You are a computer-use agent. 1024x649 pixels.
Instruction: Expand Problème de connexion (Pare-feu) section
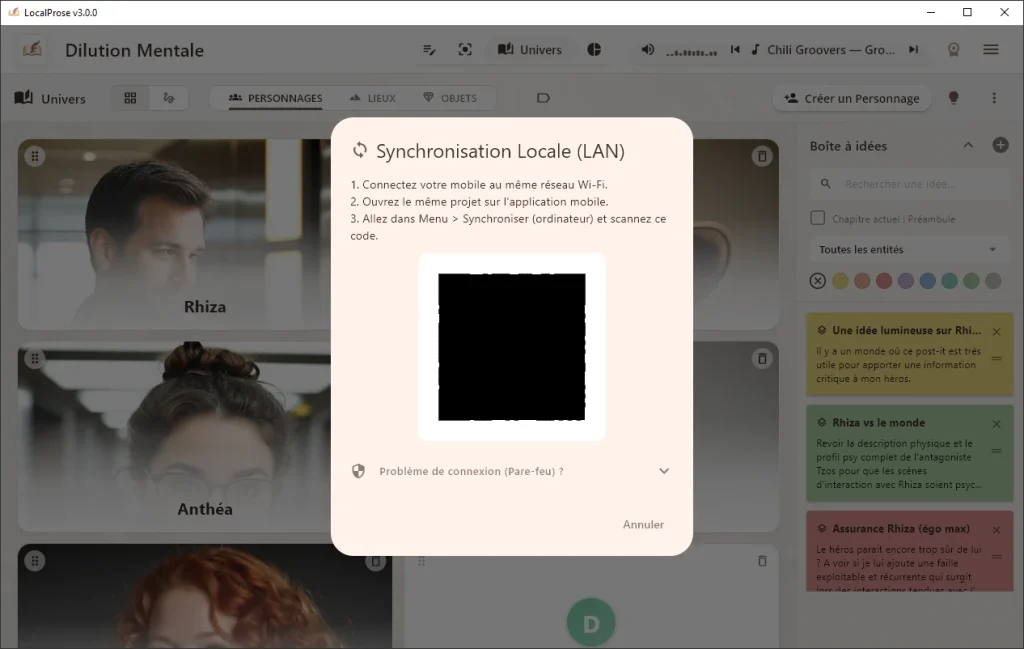coord(511,471)
